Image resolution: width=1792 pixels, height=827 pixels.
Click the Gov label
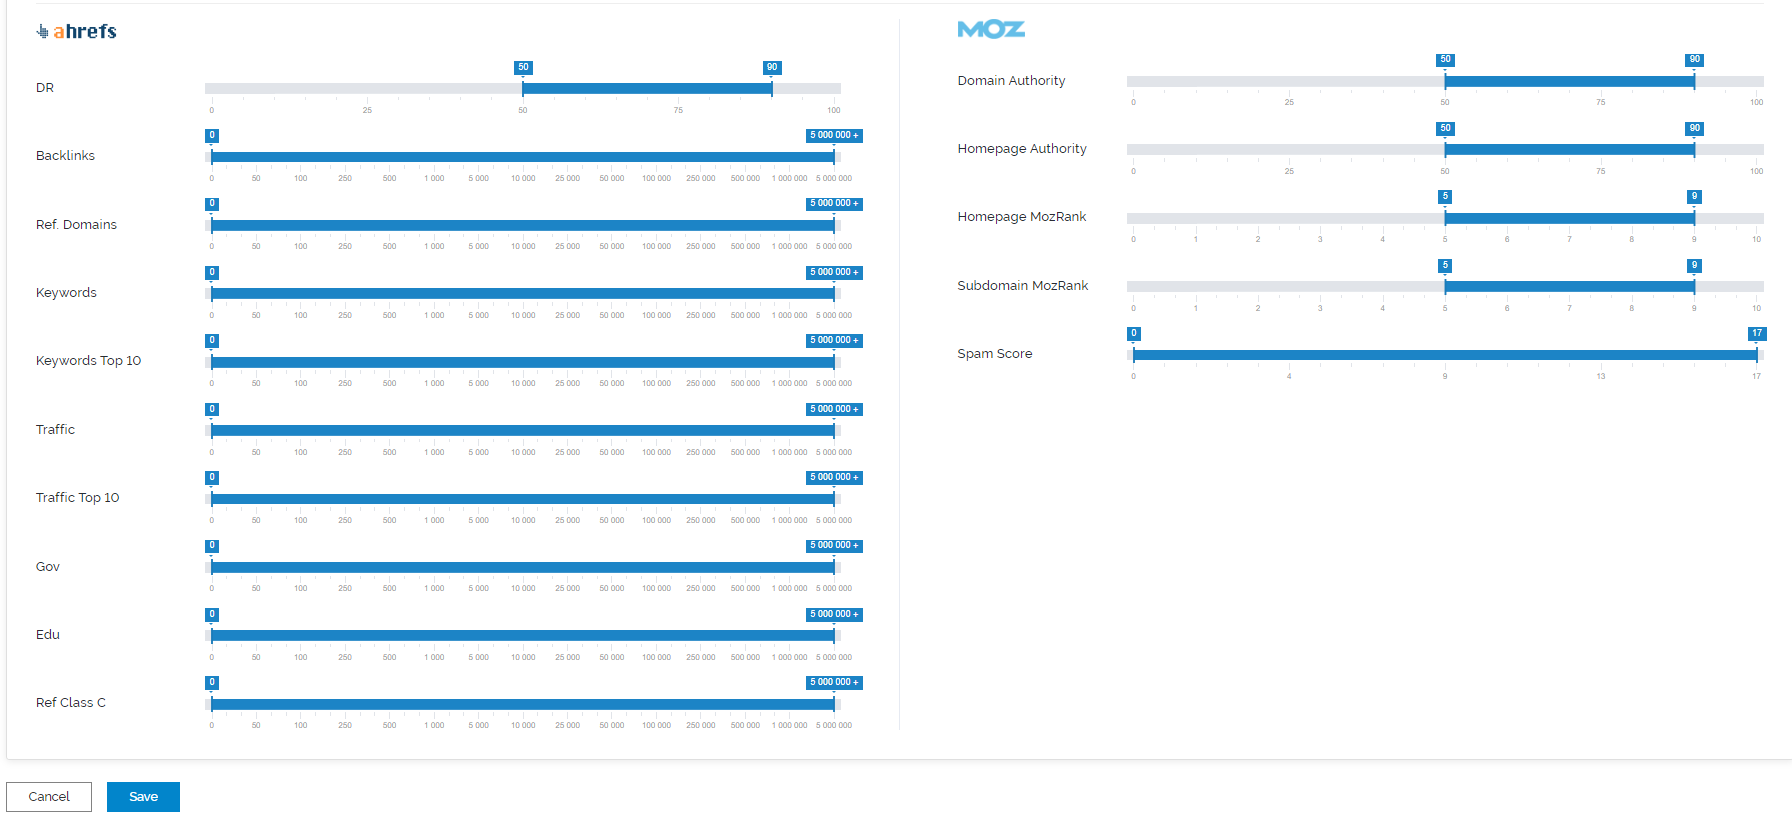point(48,566)
